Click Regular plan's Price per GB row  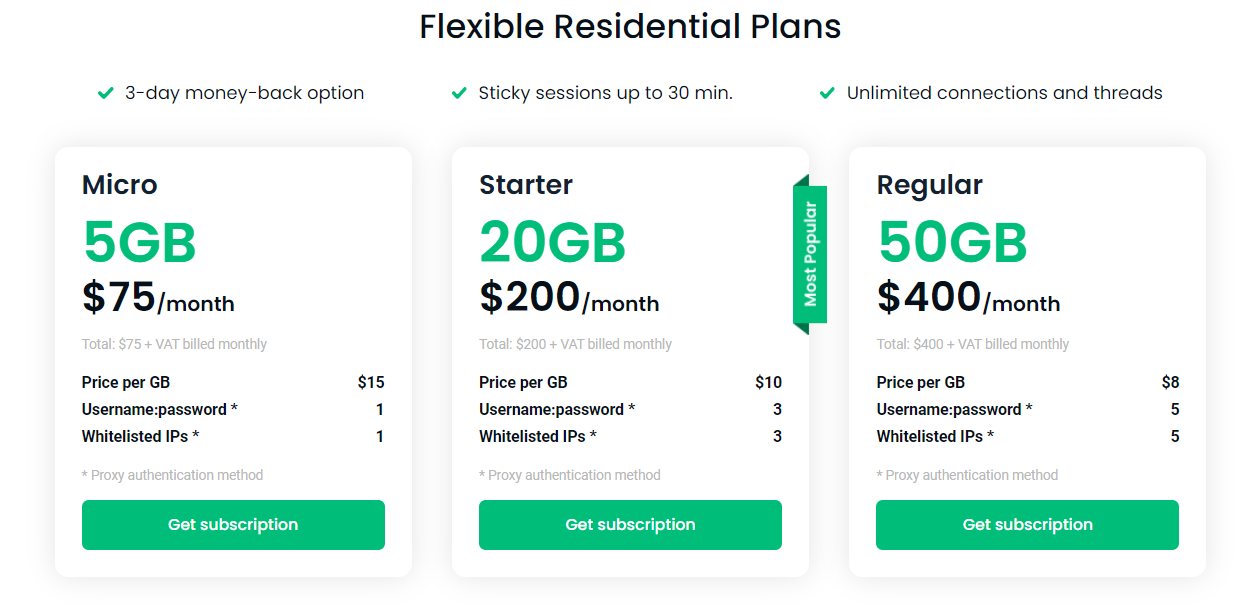point(1027,382)
